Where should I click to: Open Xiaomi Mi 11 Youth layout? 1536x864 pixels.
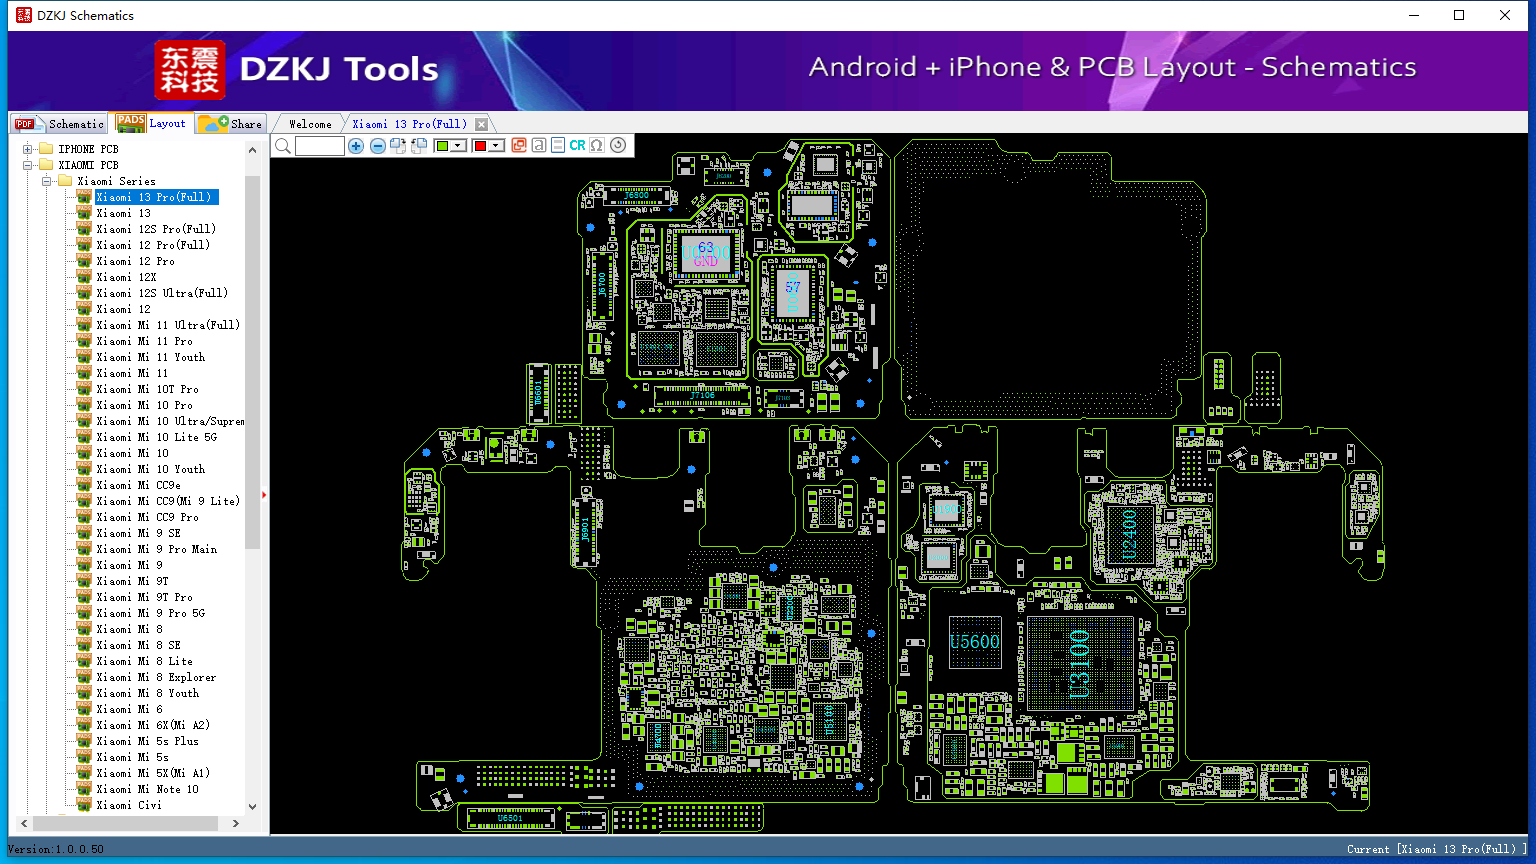(x=151, y=357)
